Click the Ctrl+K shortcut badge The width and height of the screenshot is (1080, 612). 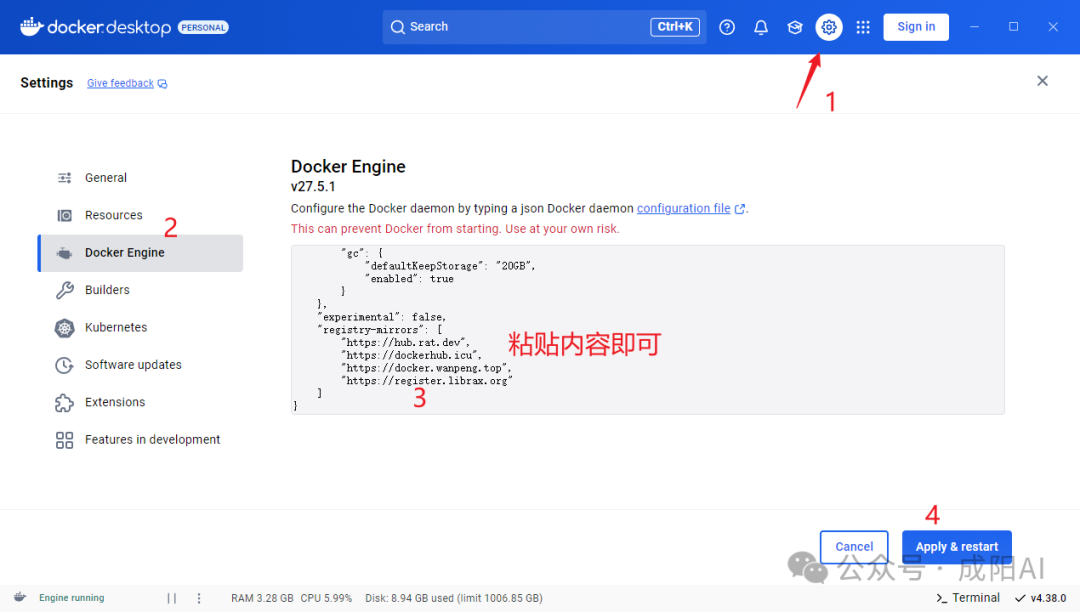(674, 27)
